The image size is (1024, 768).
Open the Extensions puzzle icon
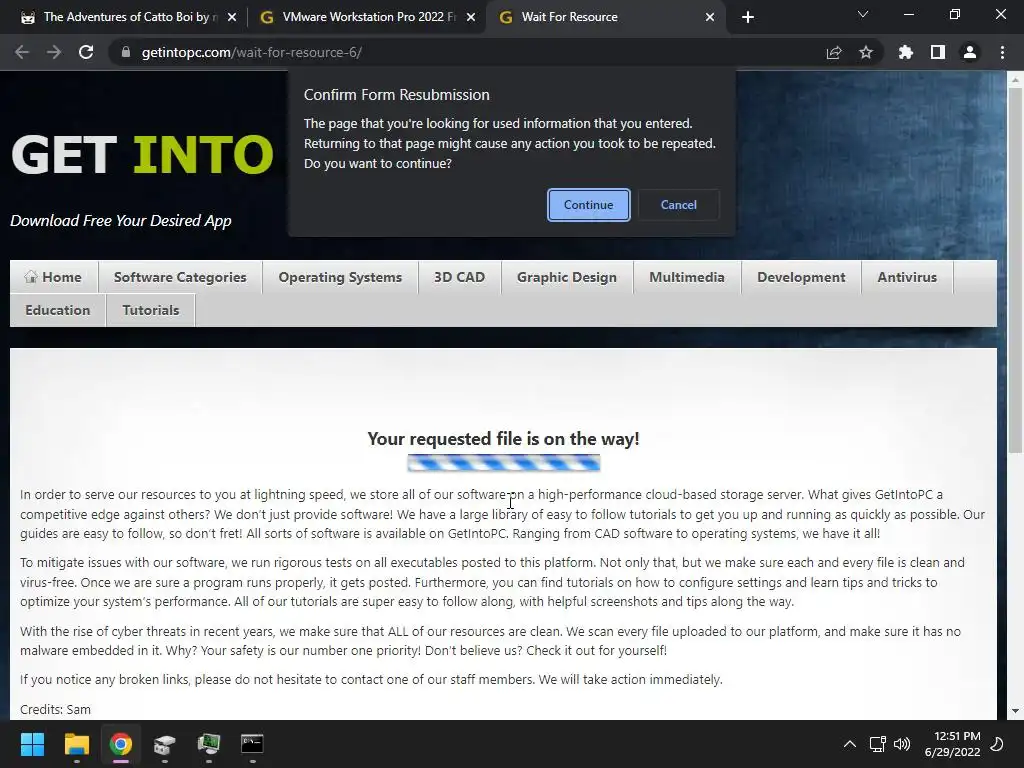[x=905, y=52]
